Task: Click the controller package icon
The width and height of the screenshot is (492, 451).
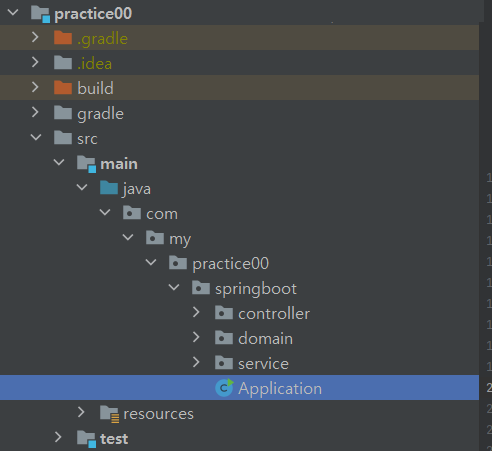Action: click(x=224, y=313)
